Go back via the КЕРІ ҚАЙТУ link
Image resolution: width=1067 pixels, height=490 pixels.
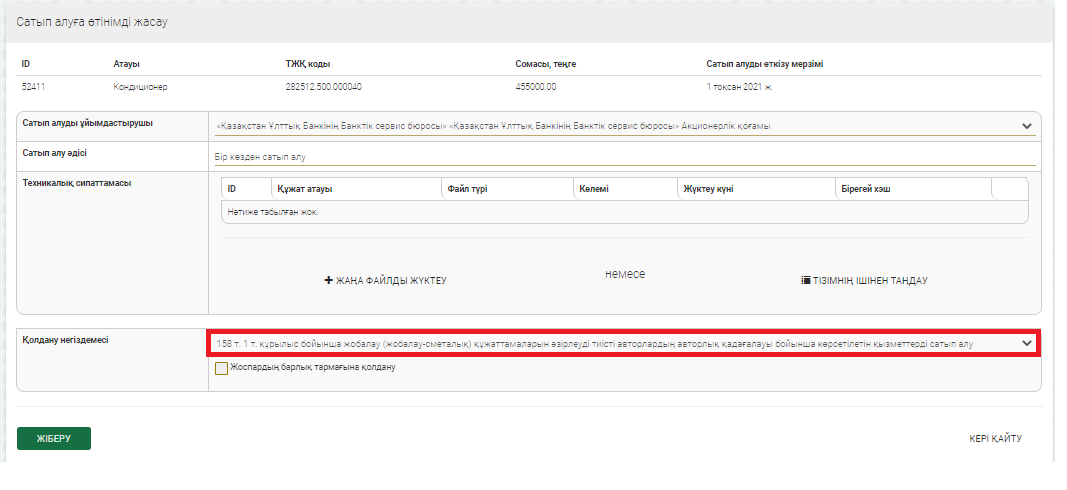pyautogui.click(x=995, y=438)
